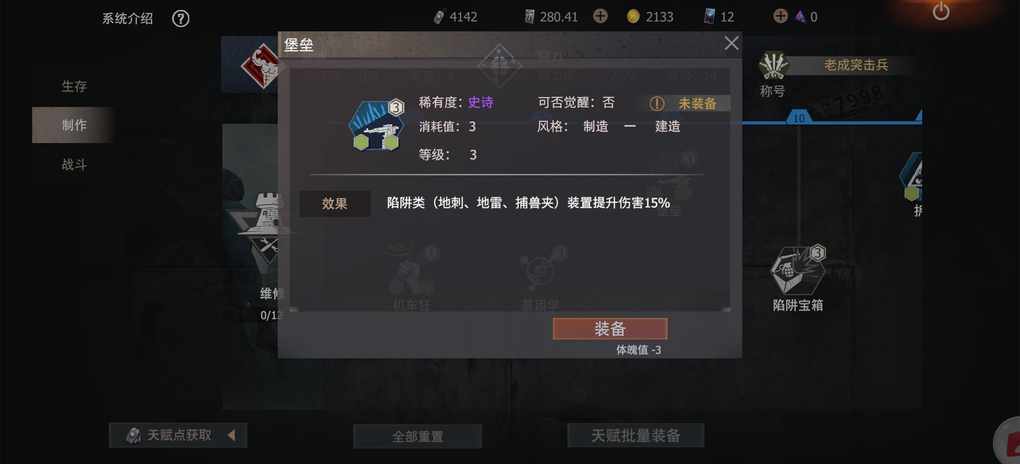Click the 堡垒 talent icon in dialog
The width and height of the screenshot is (1020, 464).
point(377,126)
